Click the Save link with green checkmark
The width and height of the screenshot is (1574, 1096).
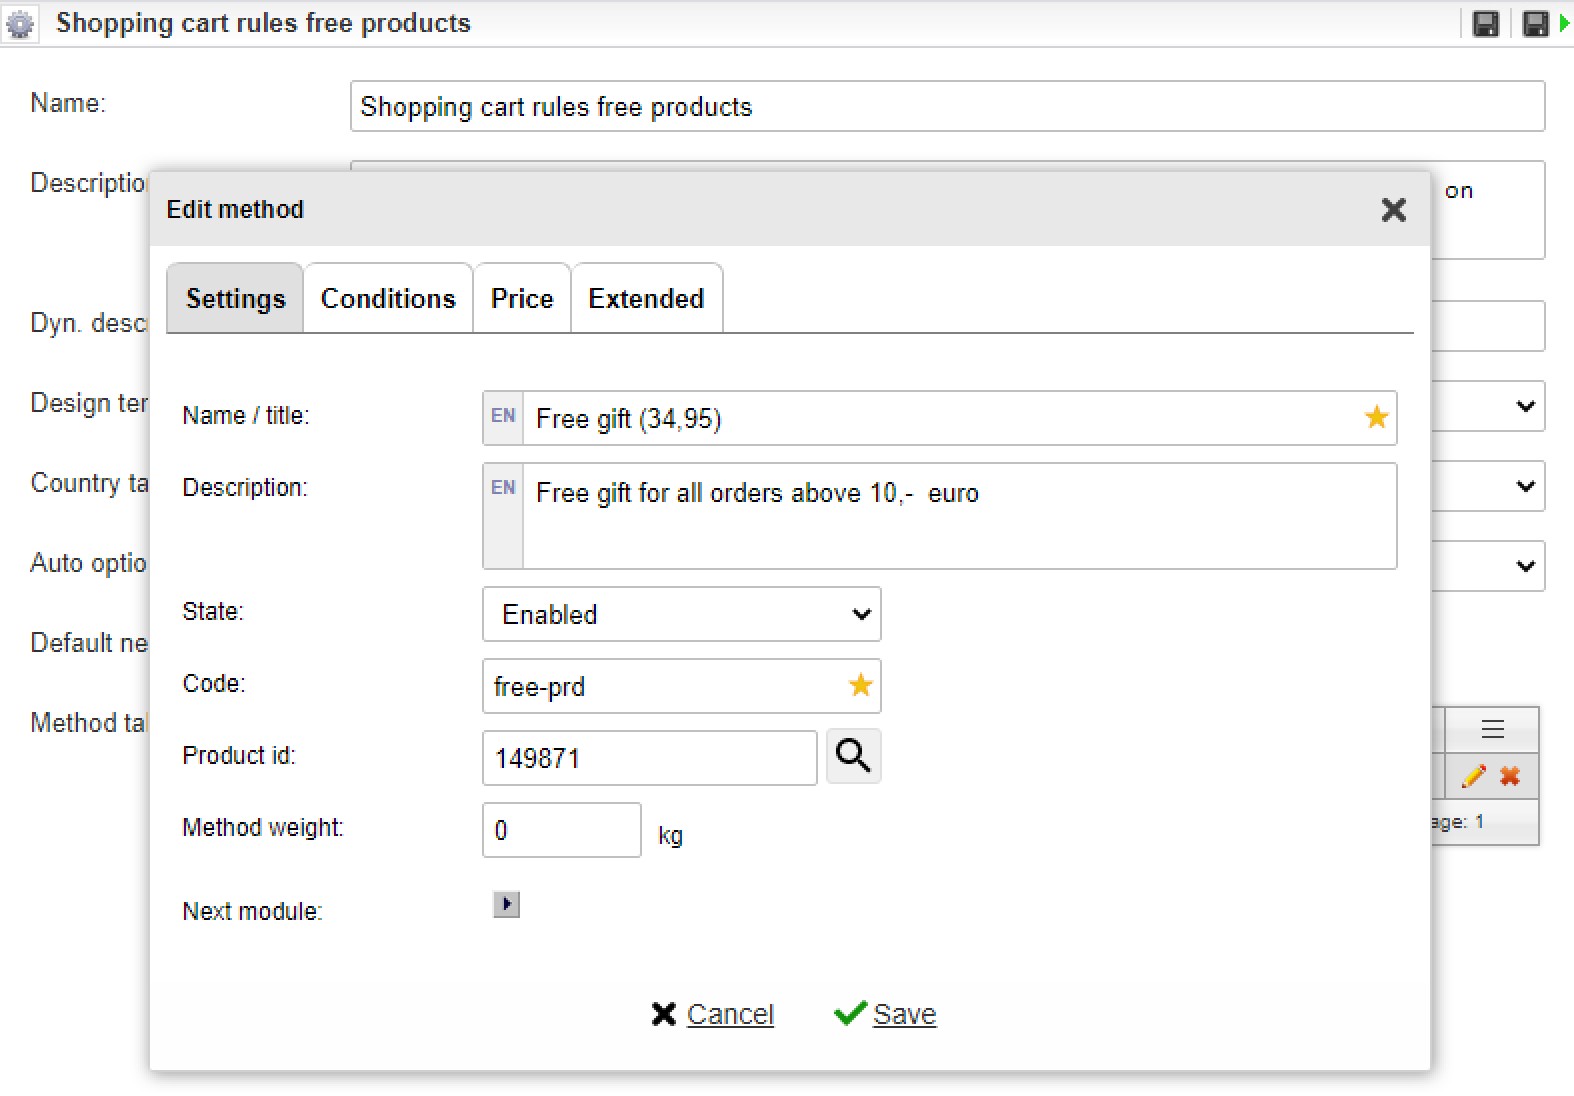tap(903, 1014)
